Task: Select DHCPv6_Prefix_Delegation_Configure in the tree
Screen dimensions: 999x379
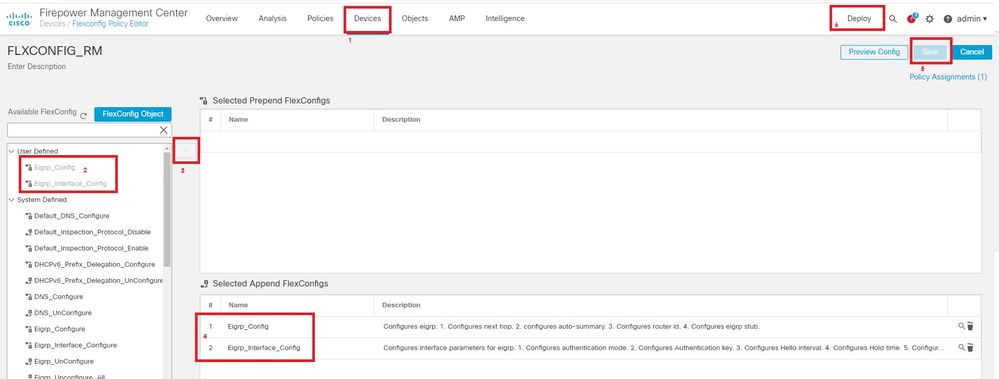Action: pyautogui.click(x=94, y=264)
